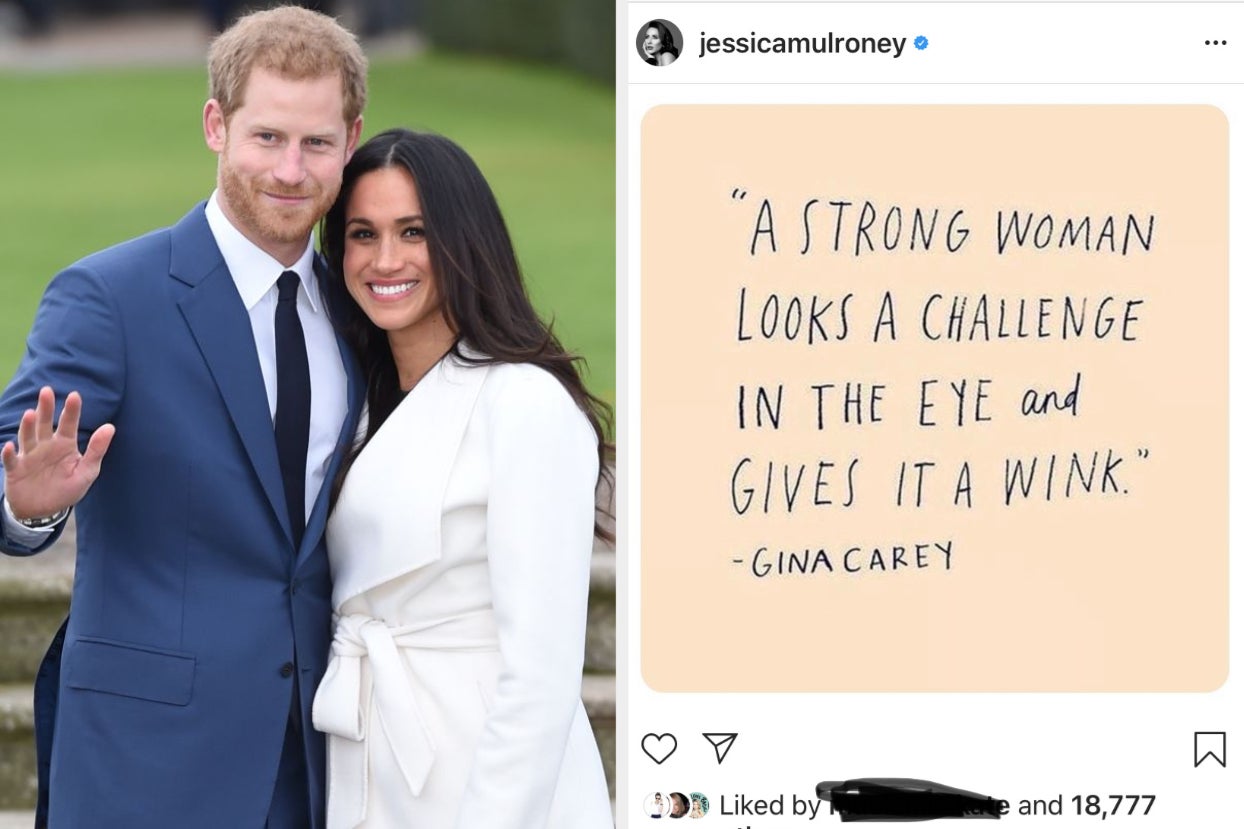The width and height of the screenshot is (1244, 829).
Task: Open the three-dot more options menu
Action: tap(1215, 43)
